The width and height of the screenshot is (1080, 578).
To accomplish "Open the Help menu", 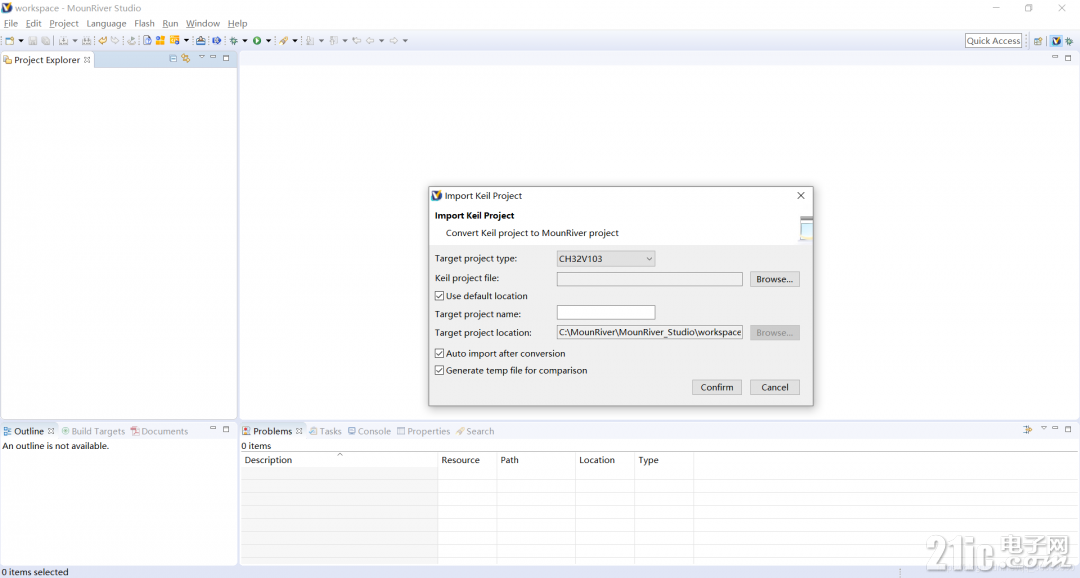I will (x=238, y=23).
